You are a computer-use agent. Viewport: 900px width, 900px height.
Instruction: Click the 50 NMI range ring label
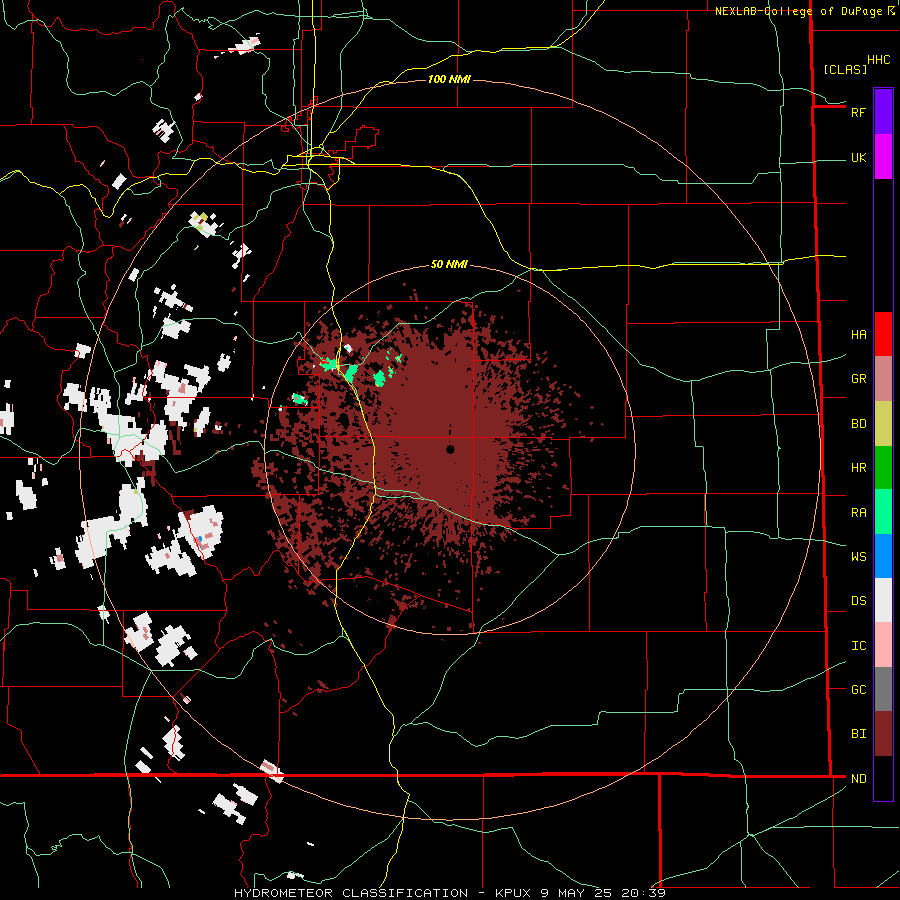pyautogui.click(x=449, y=264)
